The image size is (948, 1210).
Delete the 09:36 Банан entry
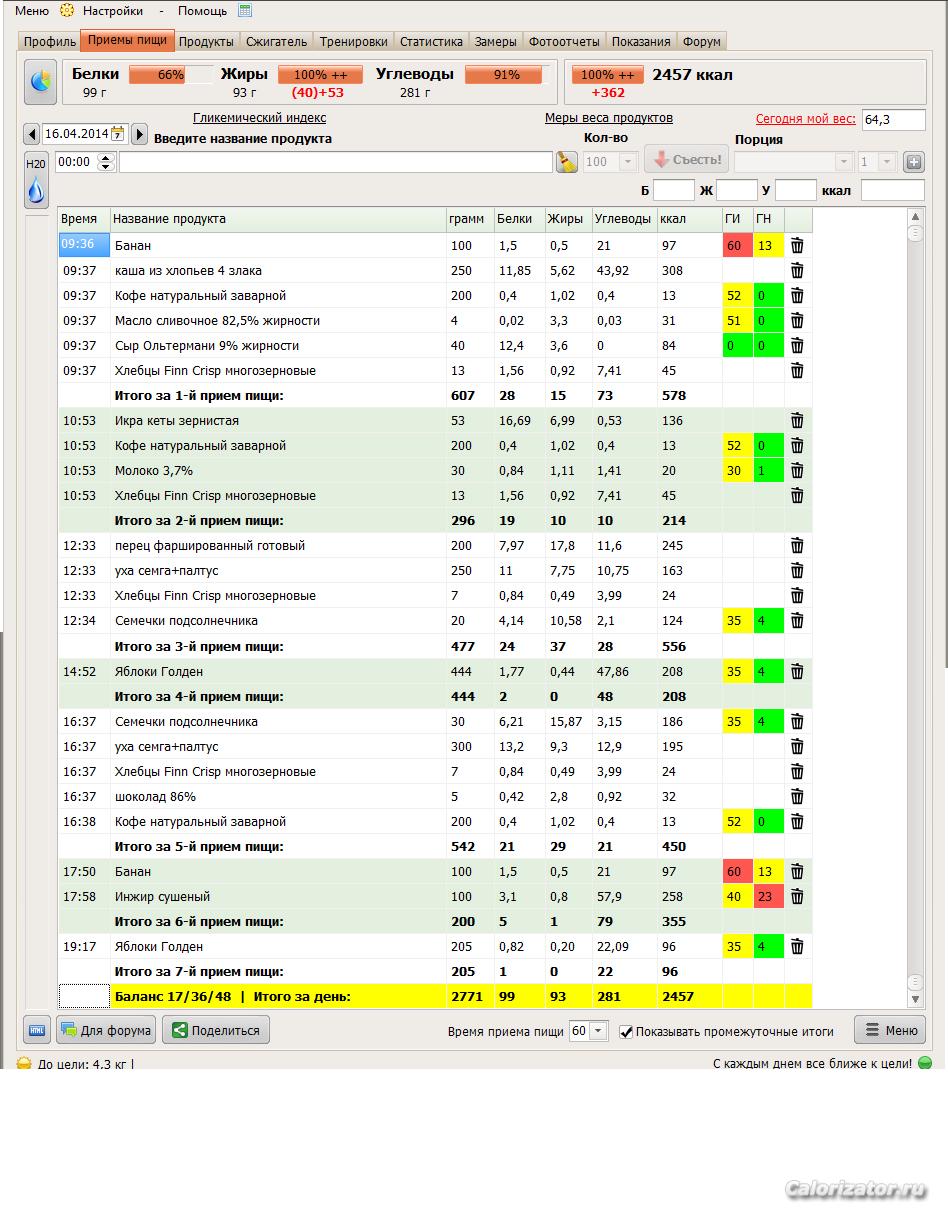[797, 245]
